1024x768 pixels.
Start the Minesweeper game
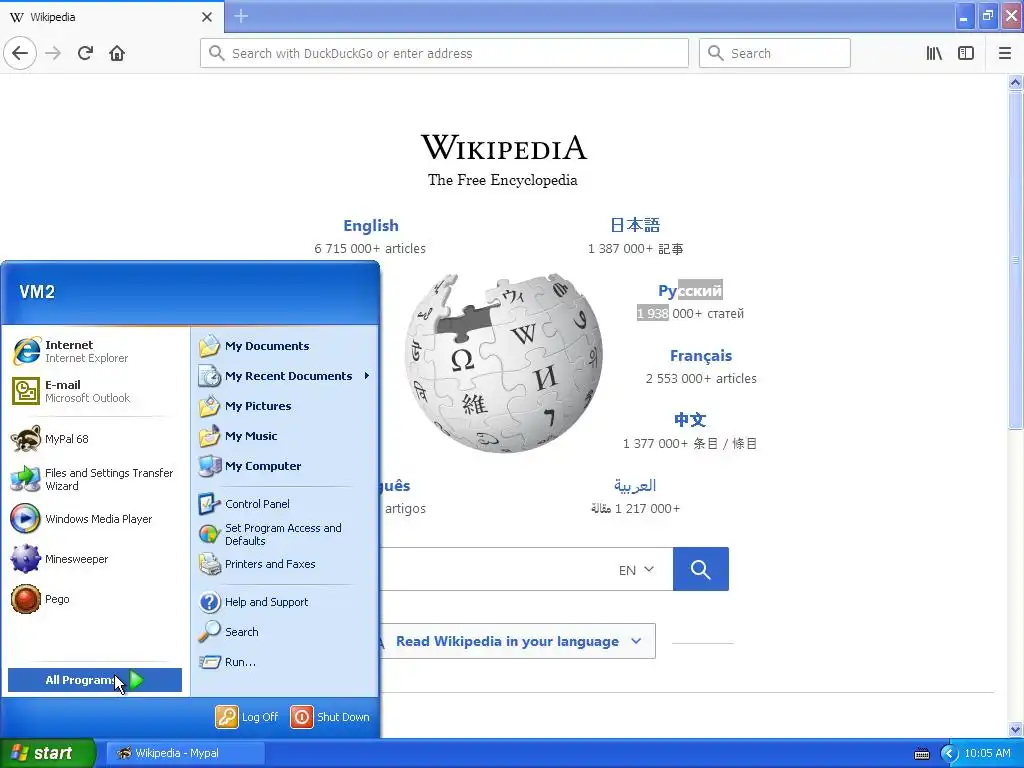[95, 559]
